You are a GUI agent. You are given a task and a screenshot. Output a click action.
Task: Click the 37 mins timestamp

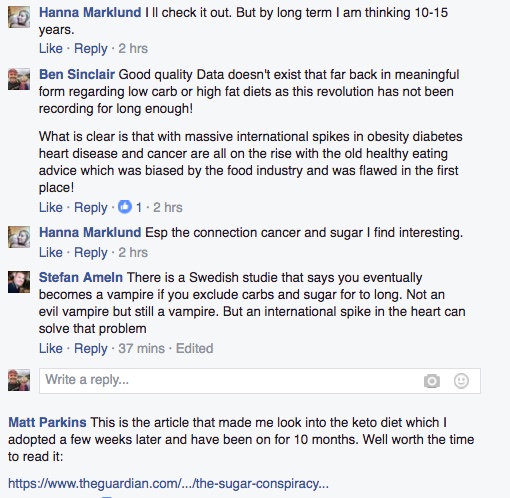coord(141,348)
